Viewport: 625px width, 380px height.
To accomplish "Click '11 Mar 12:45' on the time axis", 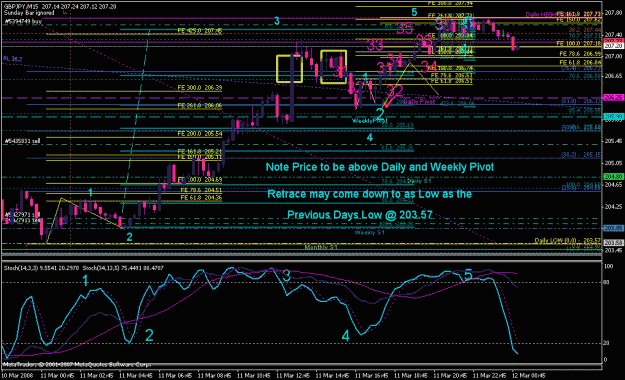I will pos(293,376).
